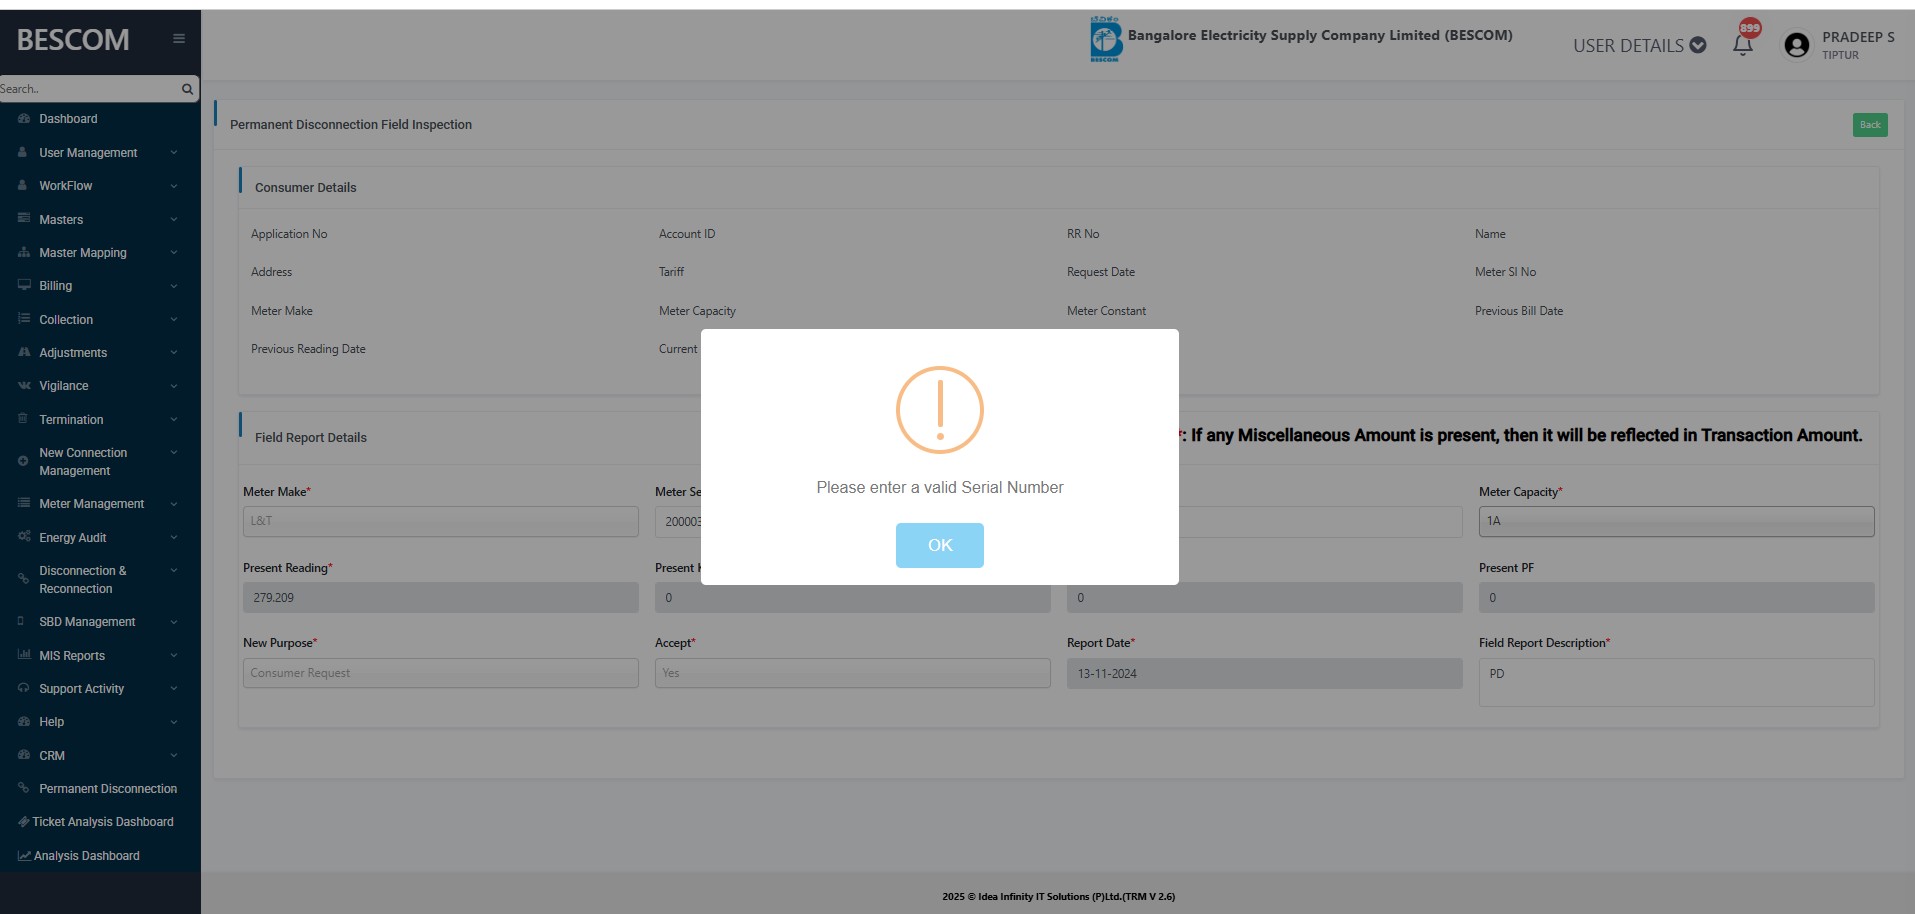Click the hamburger menu icon beside BESCOM
Viewport: 1915px width, 914px height.
(x=179, y=39)
